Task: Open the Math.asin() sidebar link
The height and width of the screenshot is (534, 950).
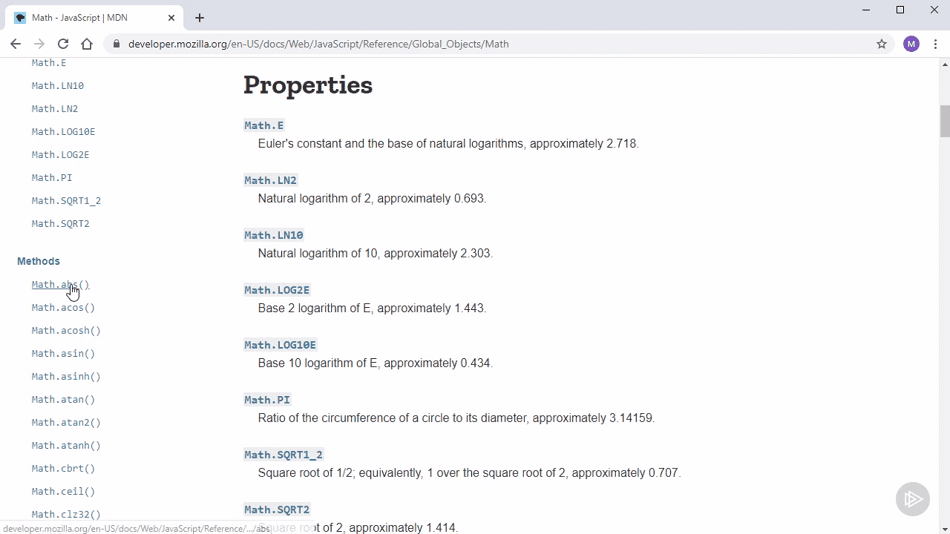Action: coord(63,353)
